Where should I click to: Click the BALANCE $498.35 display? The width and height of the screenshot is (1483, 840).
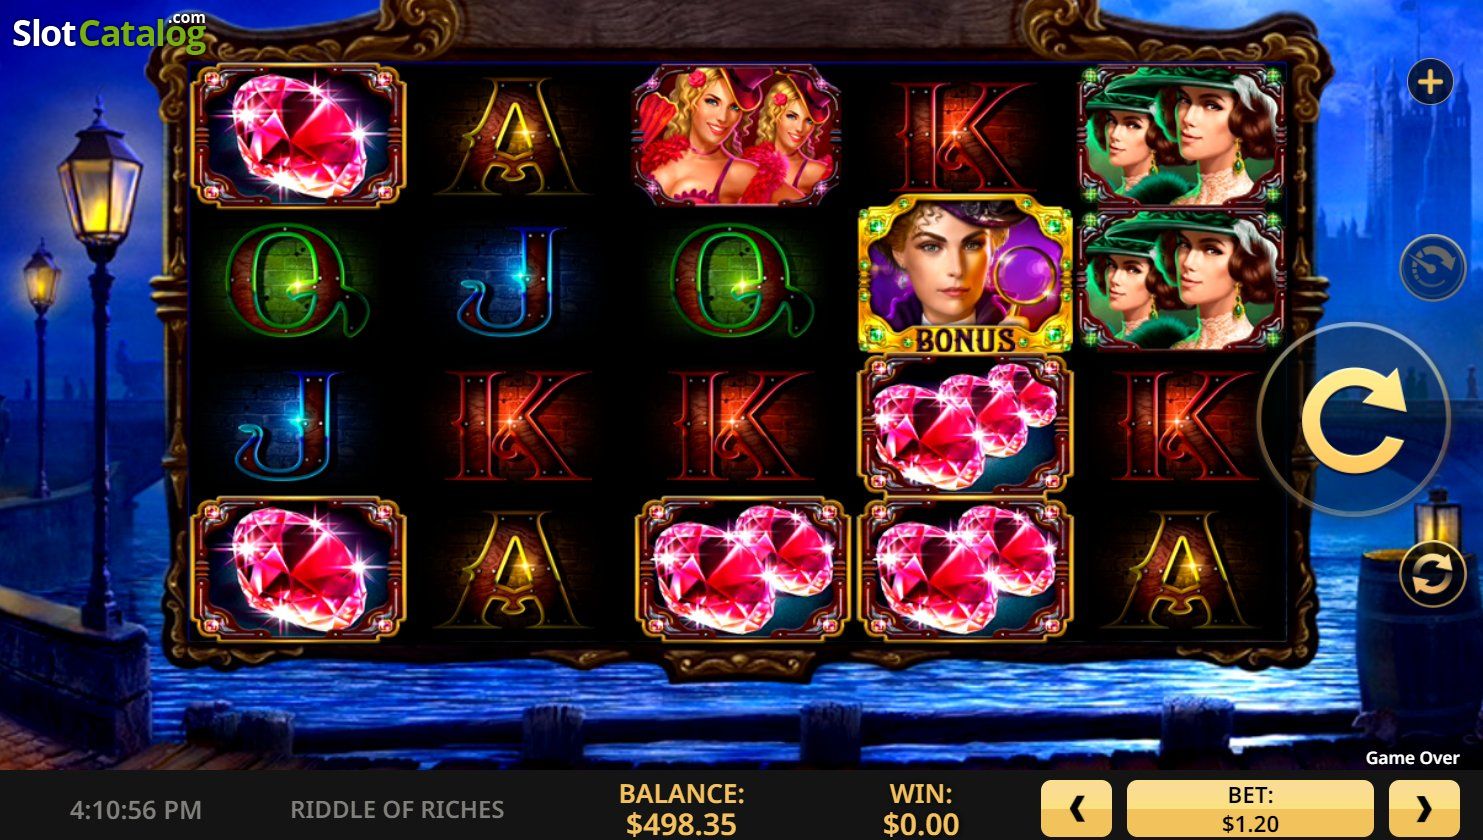coord(681,809)
